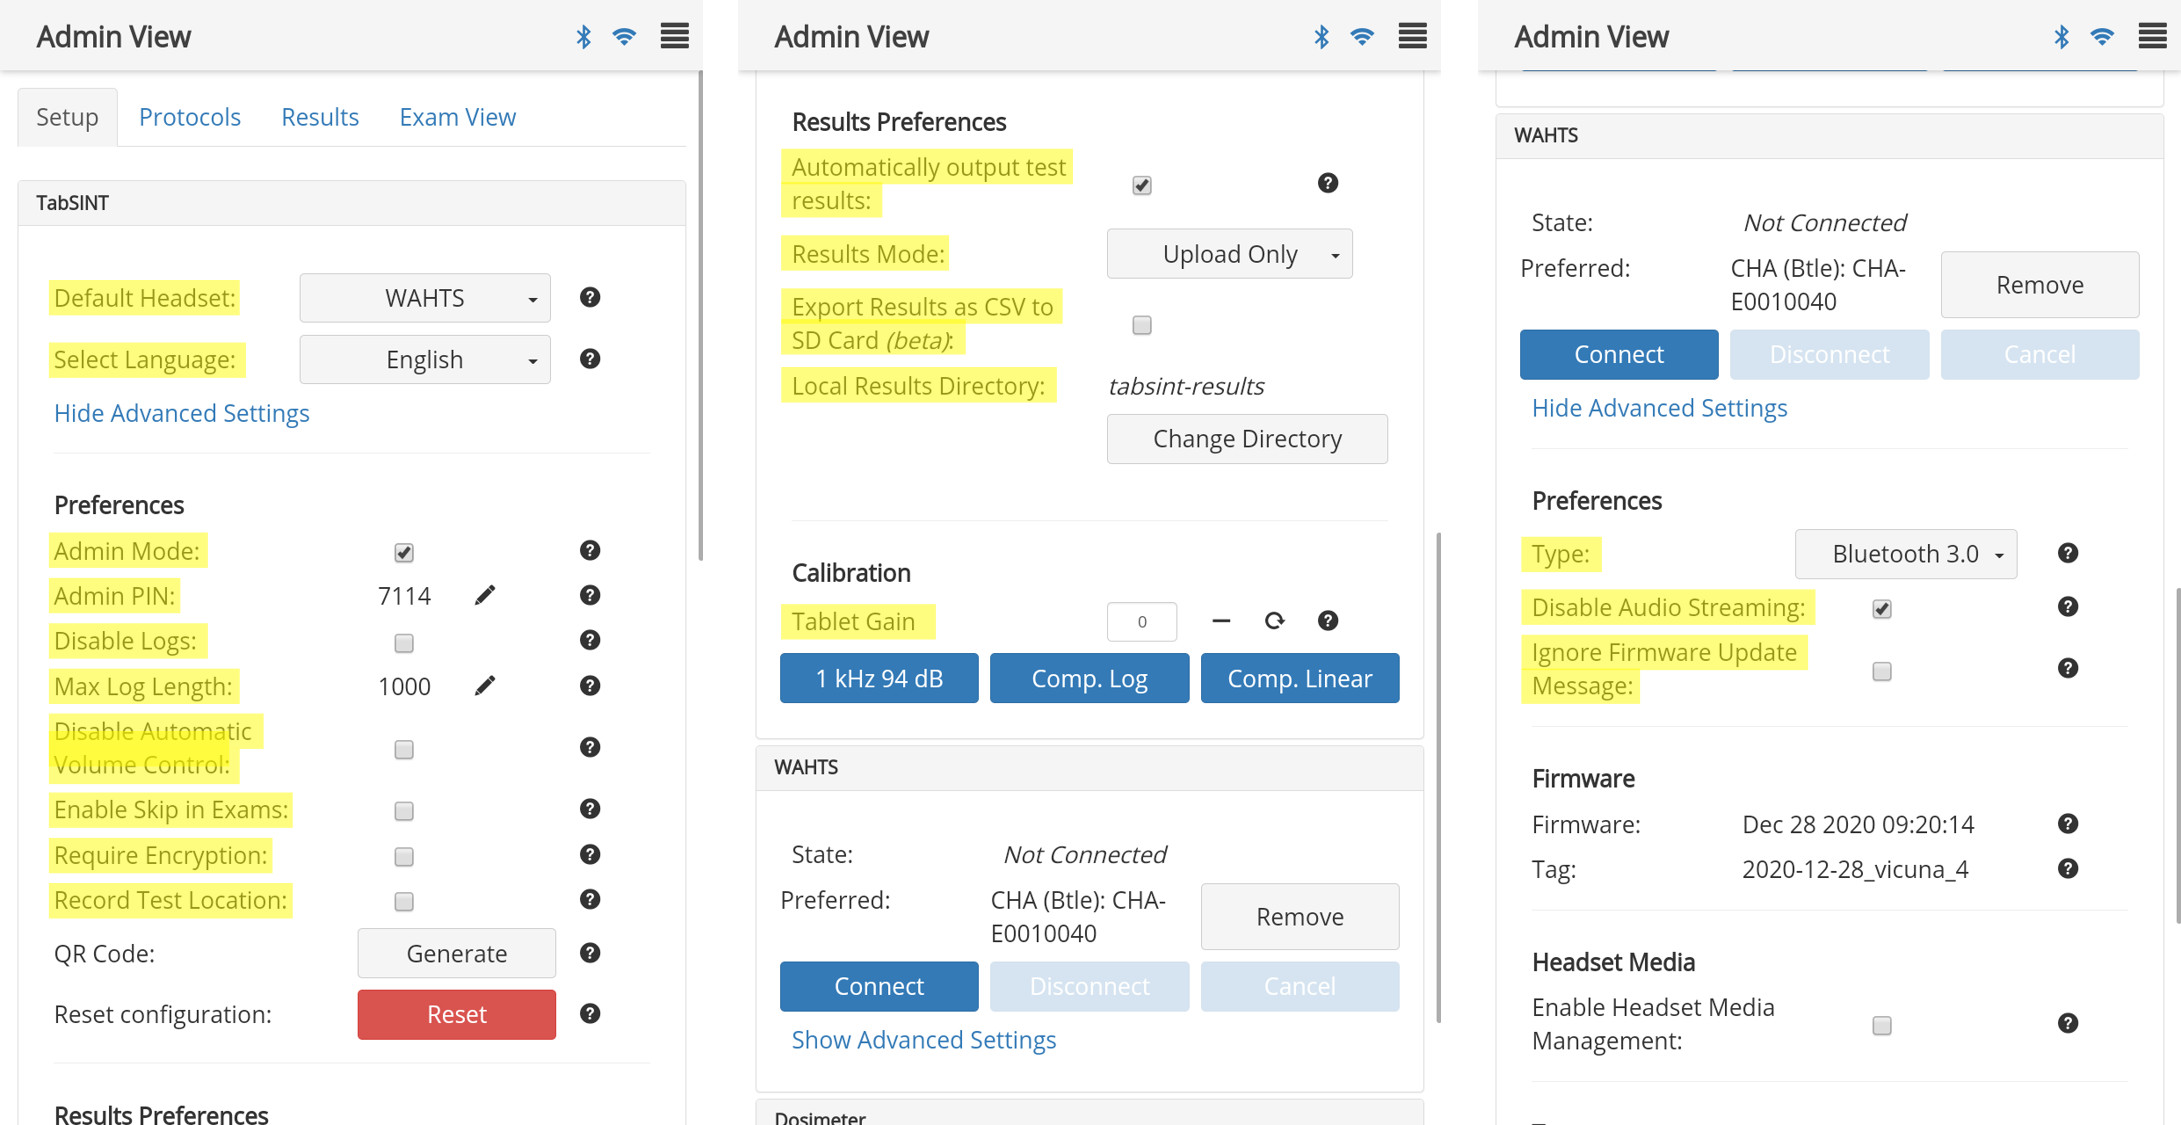
Task: Open the Default Headset WAHTS dropdown
Action: coord(425,298)
